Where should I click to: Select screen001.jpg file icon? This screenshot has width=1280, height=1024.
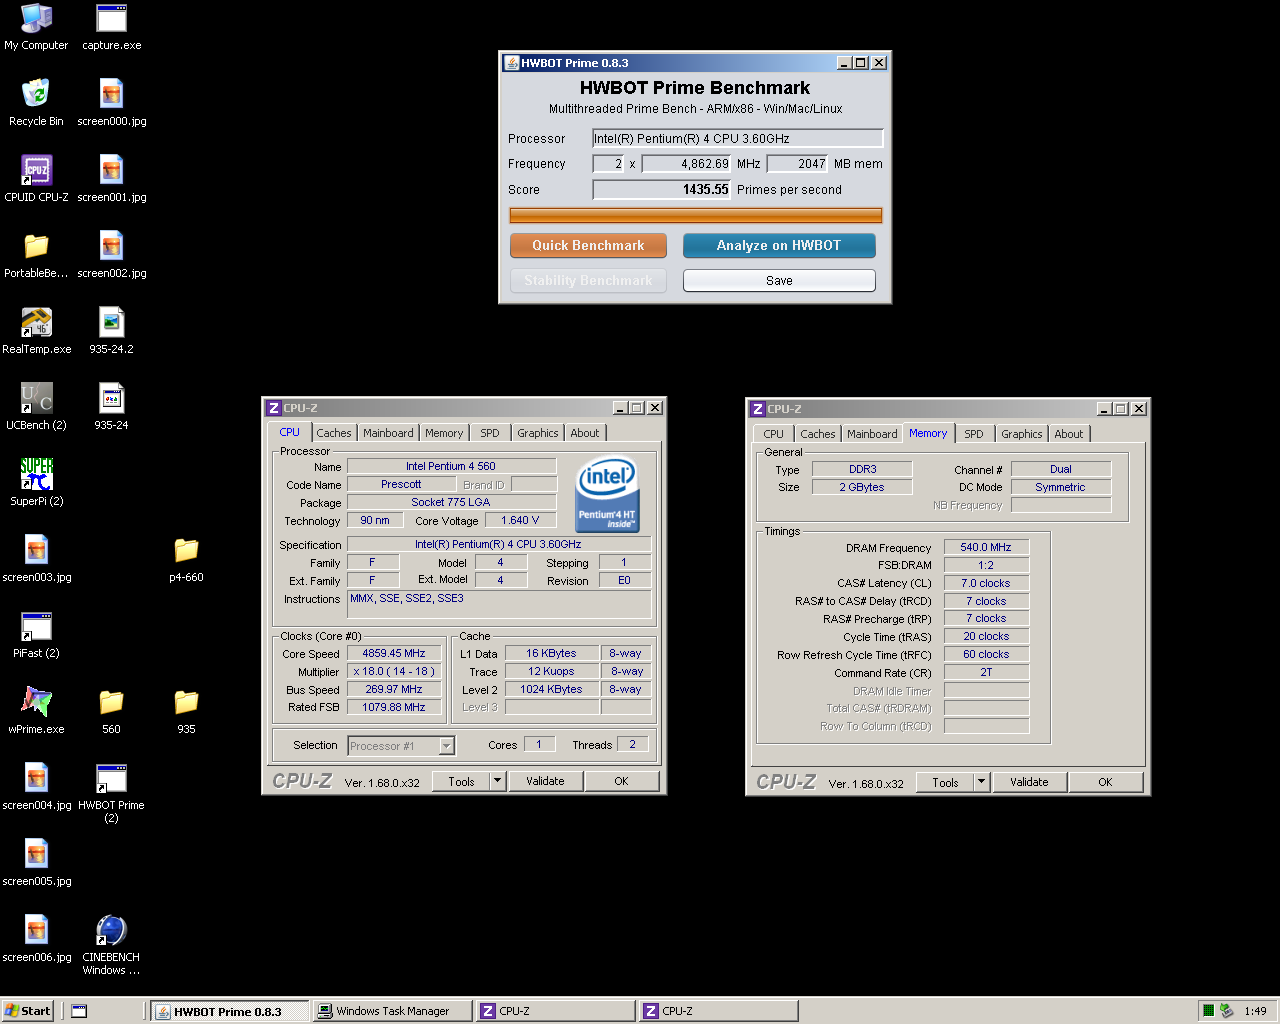point(111,179)
